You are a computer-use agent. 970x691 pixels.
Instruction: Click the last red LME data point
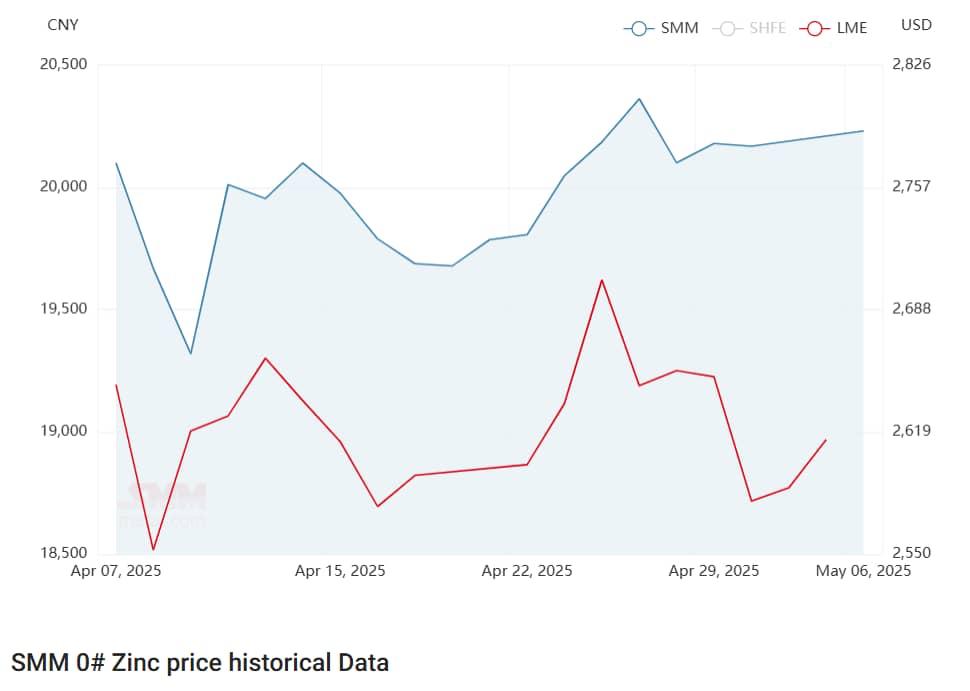(826, 440)
